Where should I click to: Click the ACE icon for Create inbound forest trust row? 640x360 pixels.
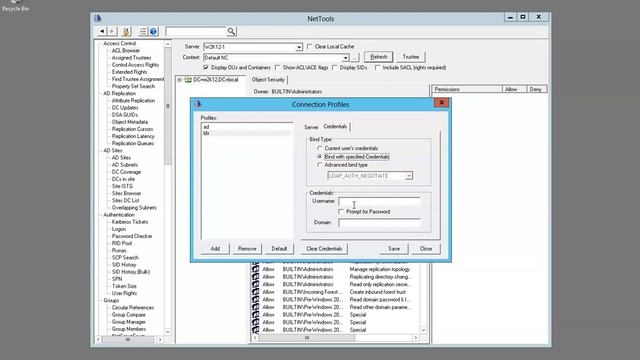(x=256, y=292)
